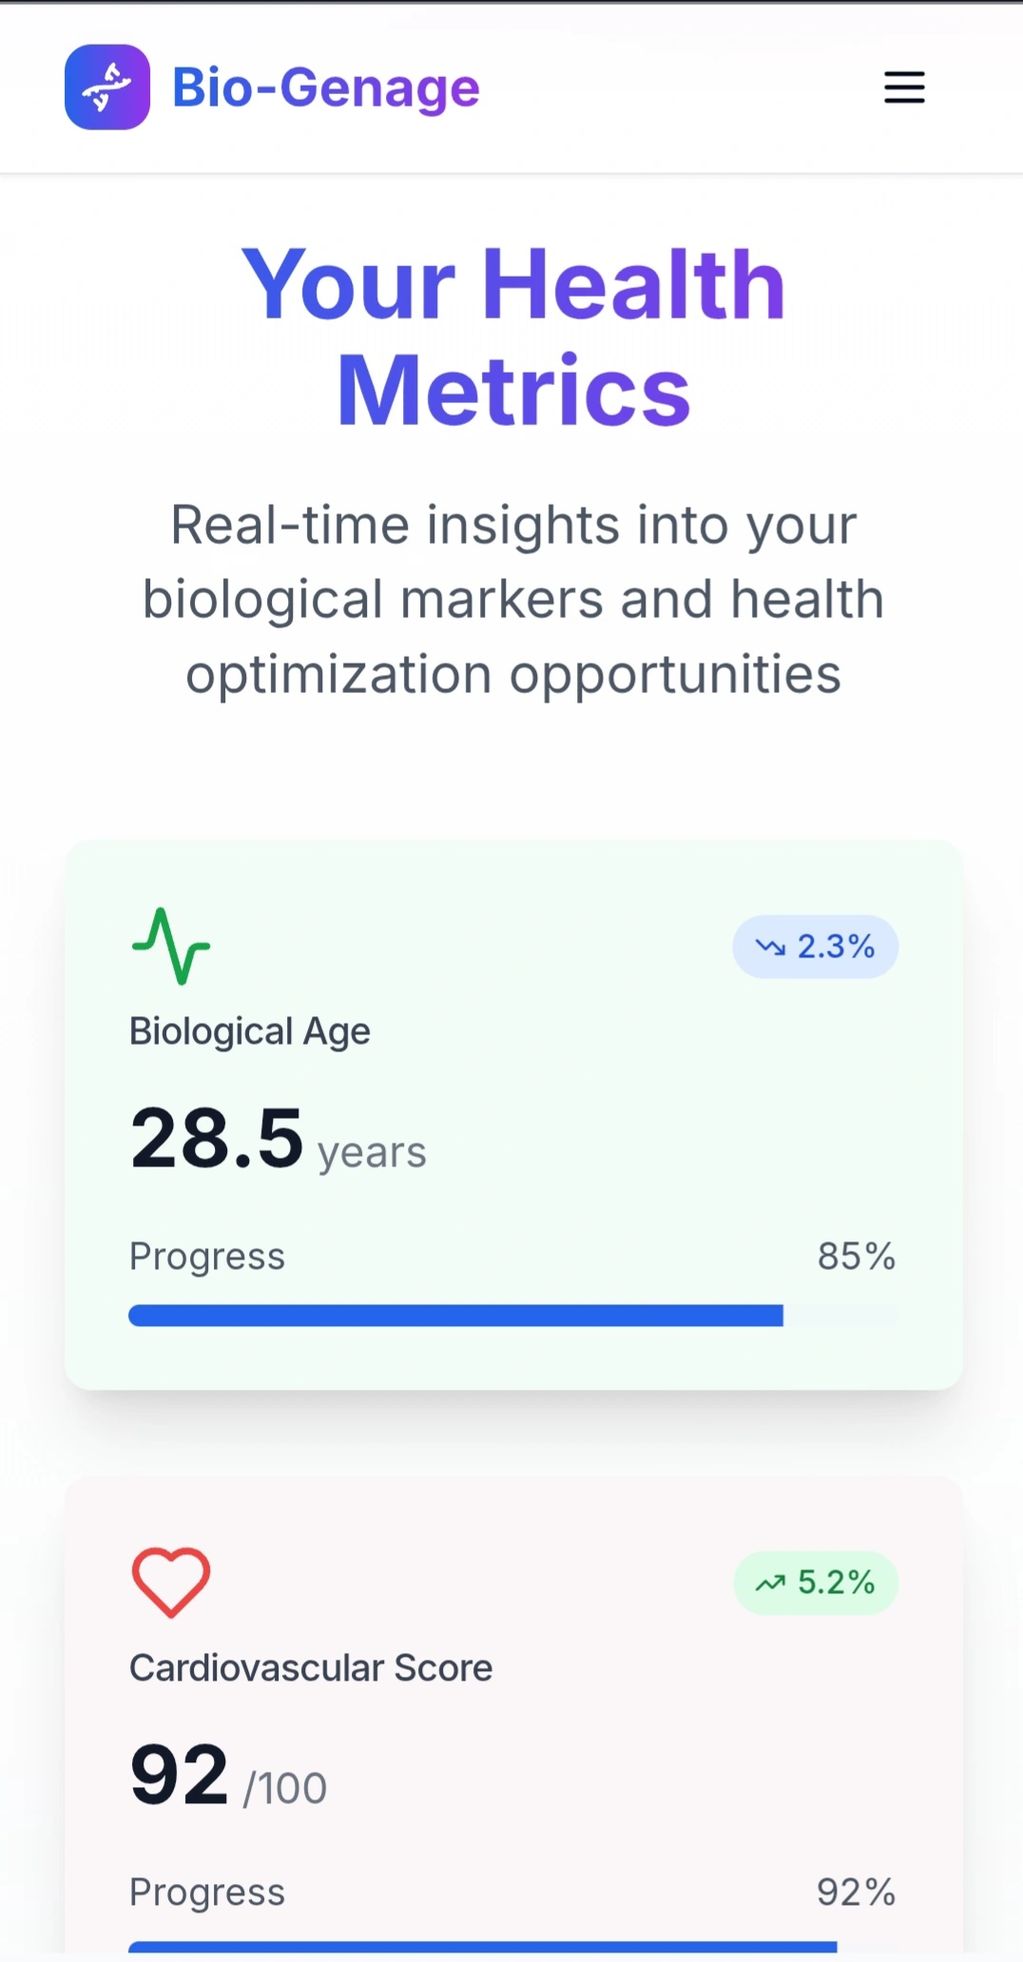1023x1962 pixels.
Task: Click the Cardiovascular Score progress bar
Action: [x=512, y=1946]
